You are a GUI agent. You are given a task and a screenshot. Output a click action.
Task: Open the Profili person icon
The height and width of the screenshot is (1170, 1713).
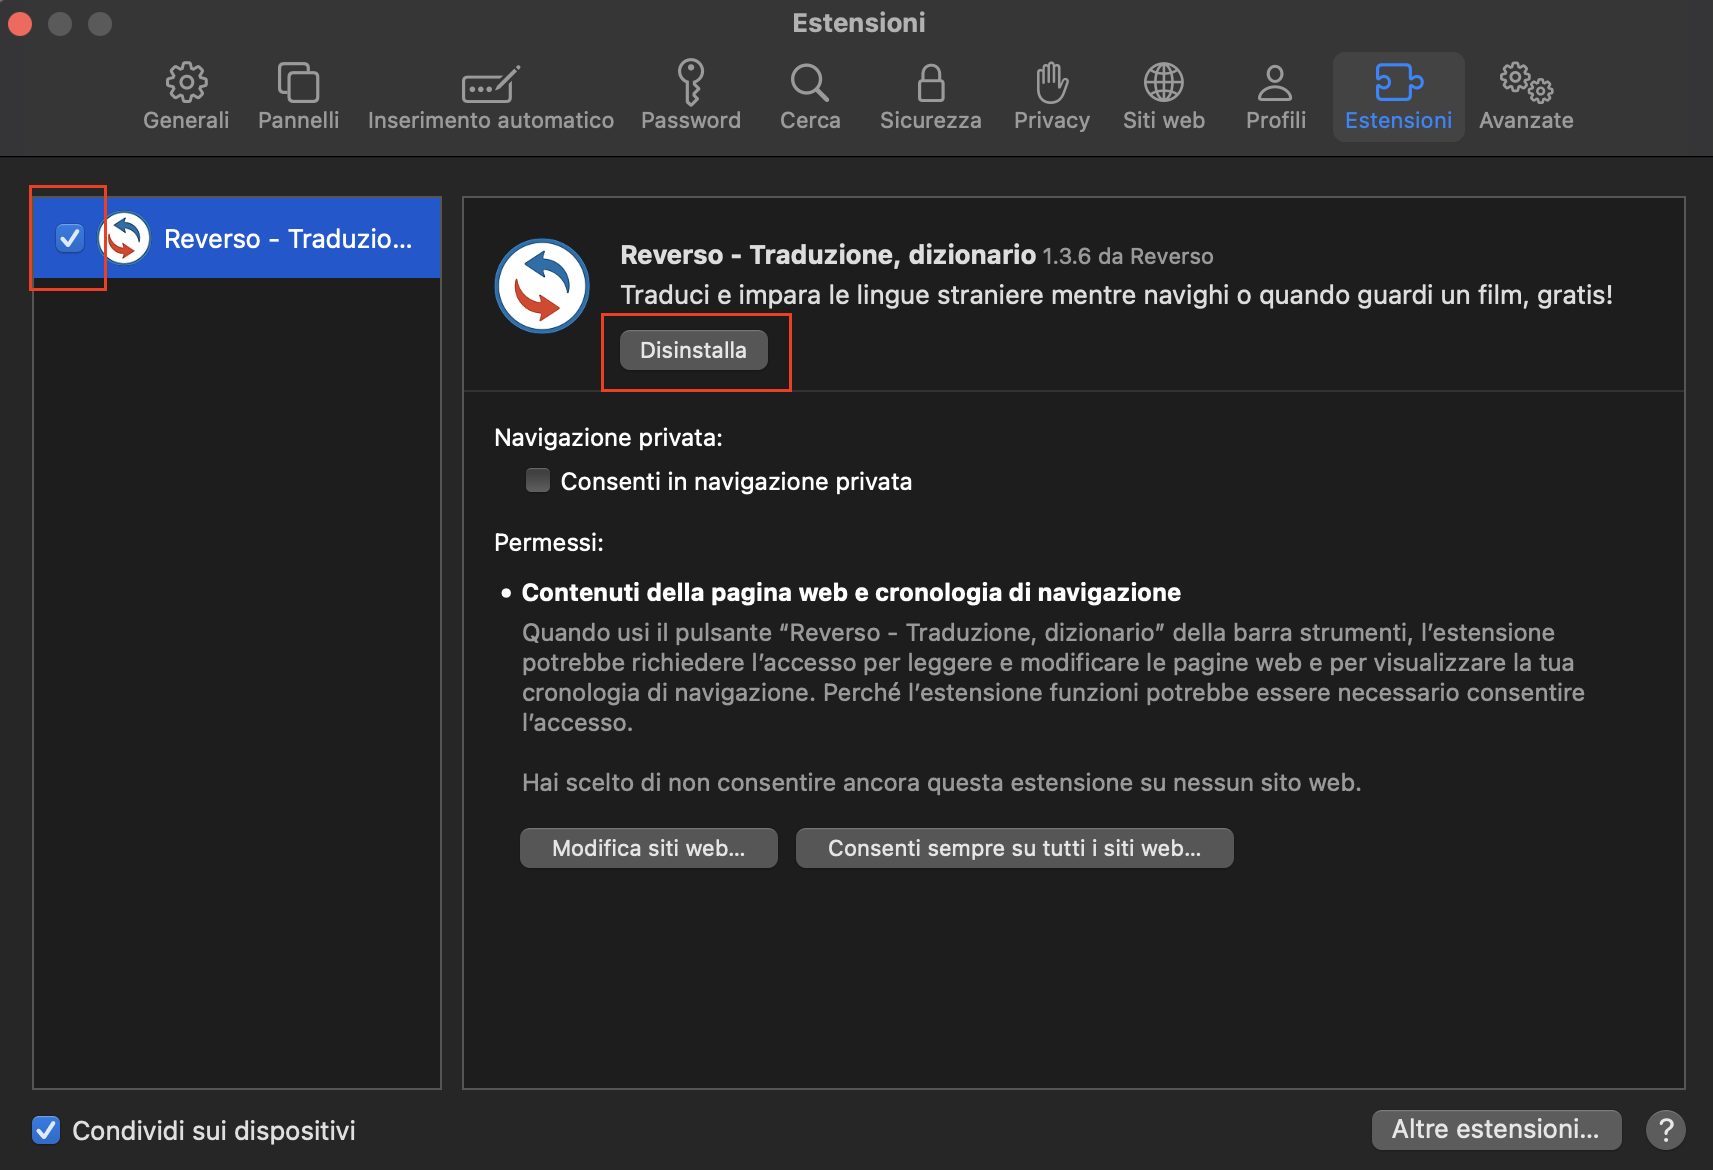1275,95
